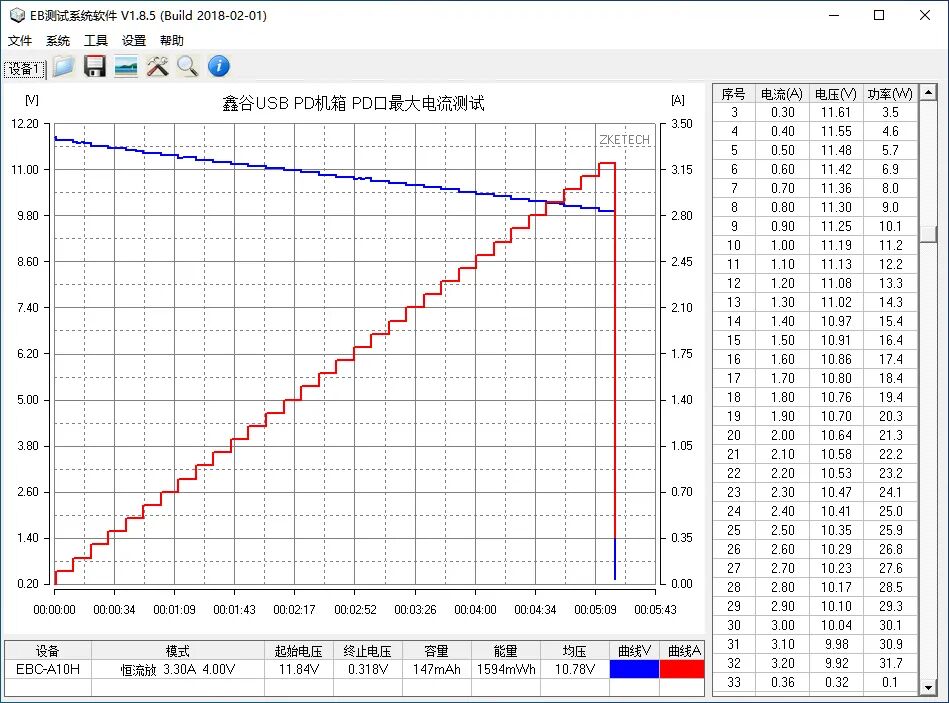Minimize the EB test software window
This screenshot has width=949, height=703.
[x=834, y=15]
